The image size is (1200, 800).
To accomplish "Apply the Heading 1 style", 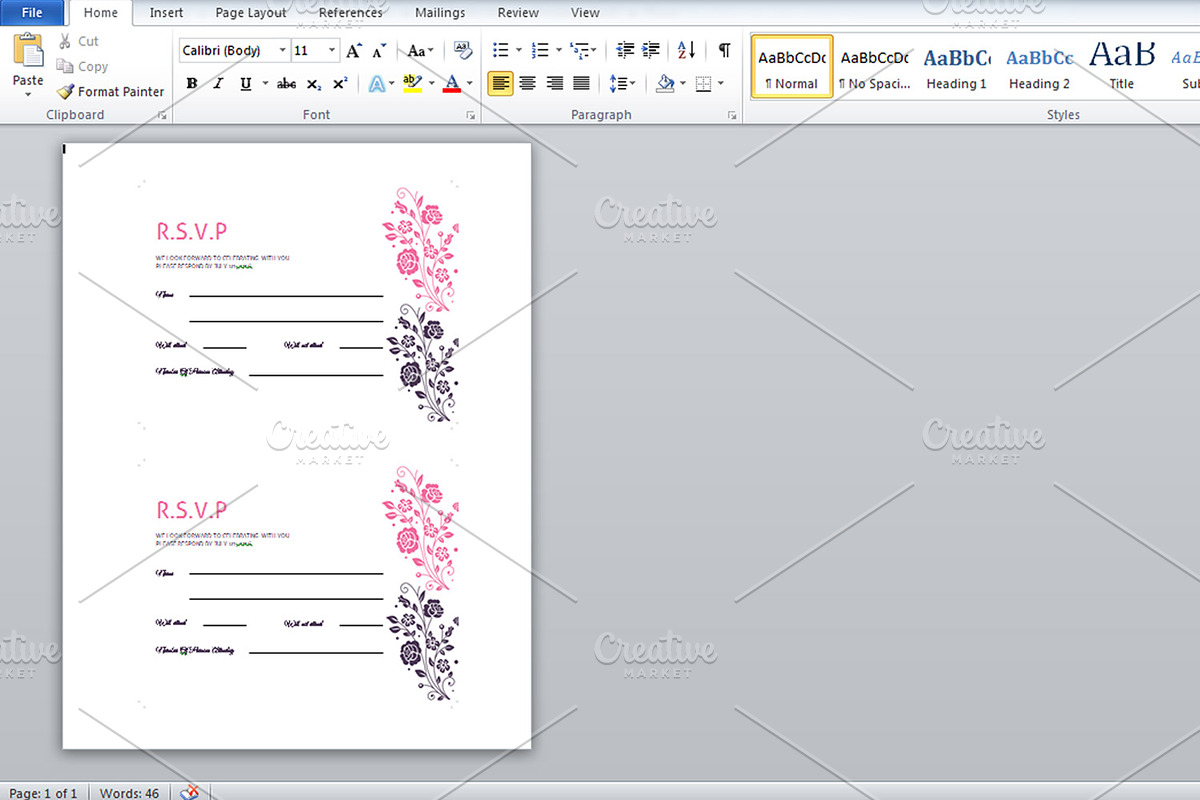I will pyautogui.click(x=957, y=66).
